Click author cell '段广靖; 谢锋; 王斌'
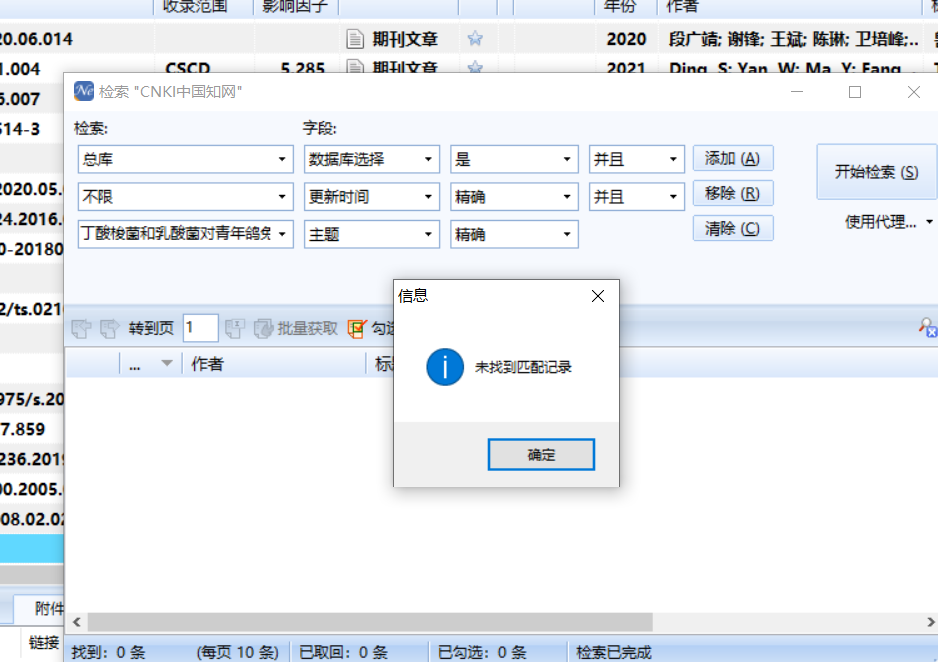 coord(793,39)
